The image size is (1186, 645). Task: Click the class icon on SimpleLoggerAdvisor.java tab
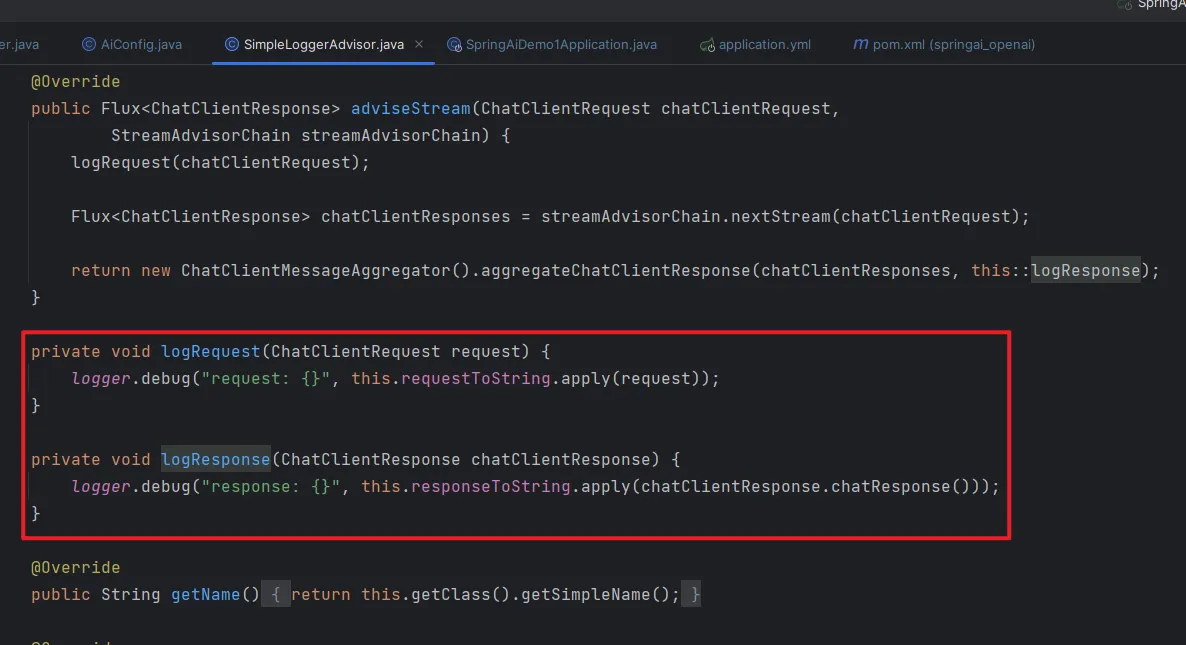231,45
